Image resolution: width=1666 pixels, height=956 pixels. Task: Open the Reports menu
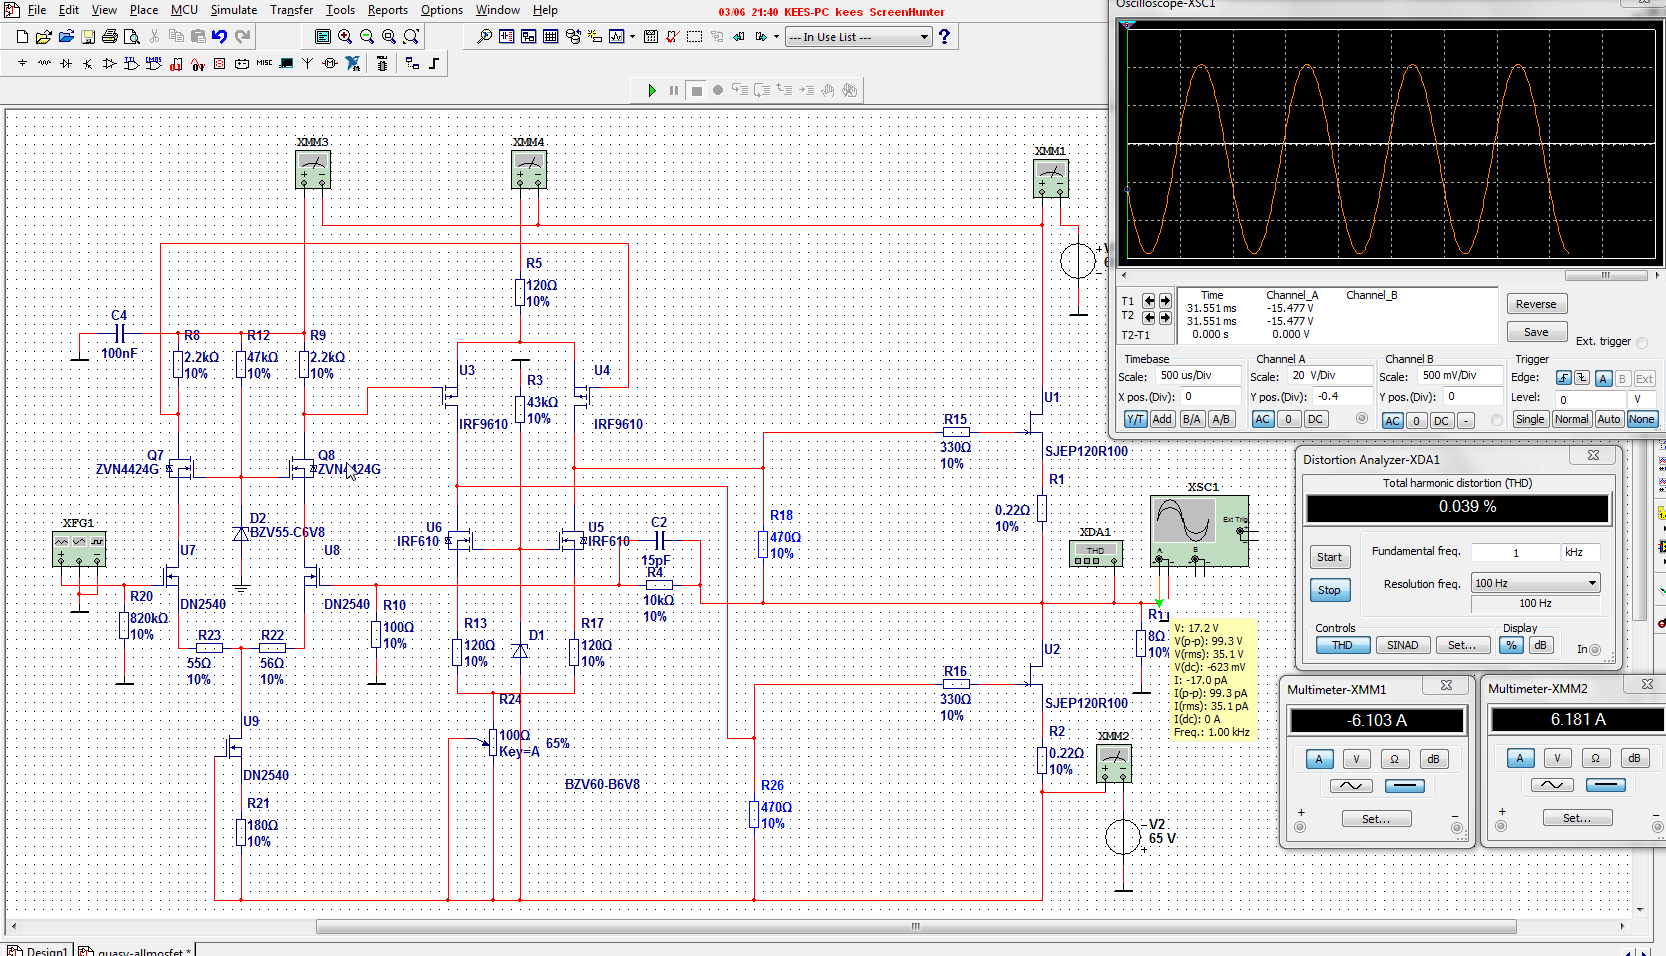click(387, 10)
